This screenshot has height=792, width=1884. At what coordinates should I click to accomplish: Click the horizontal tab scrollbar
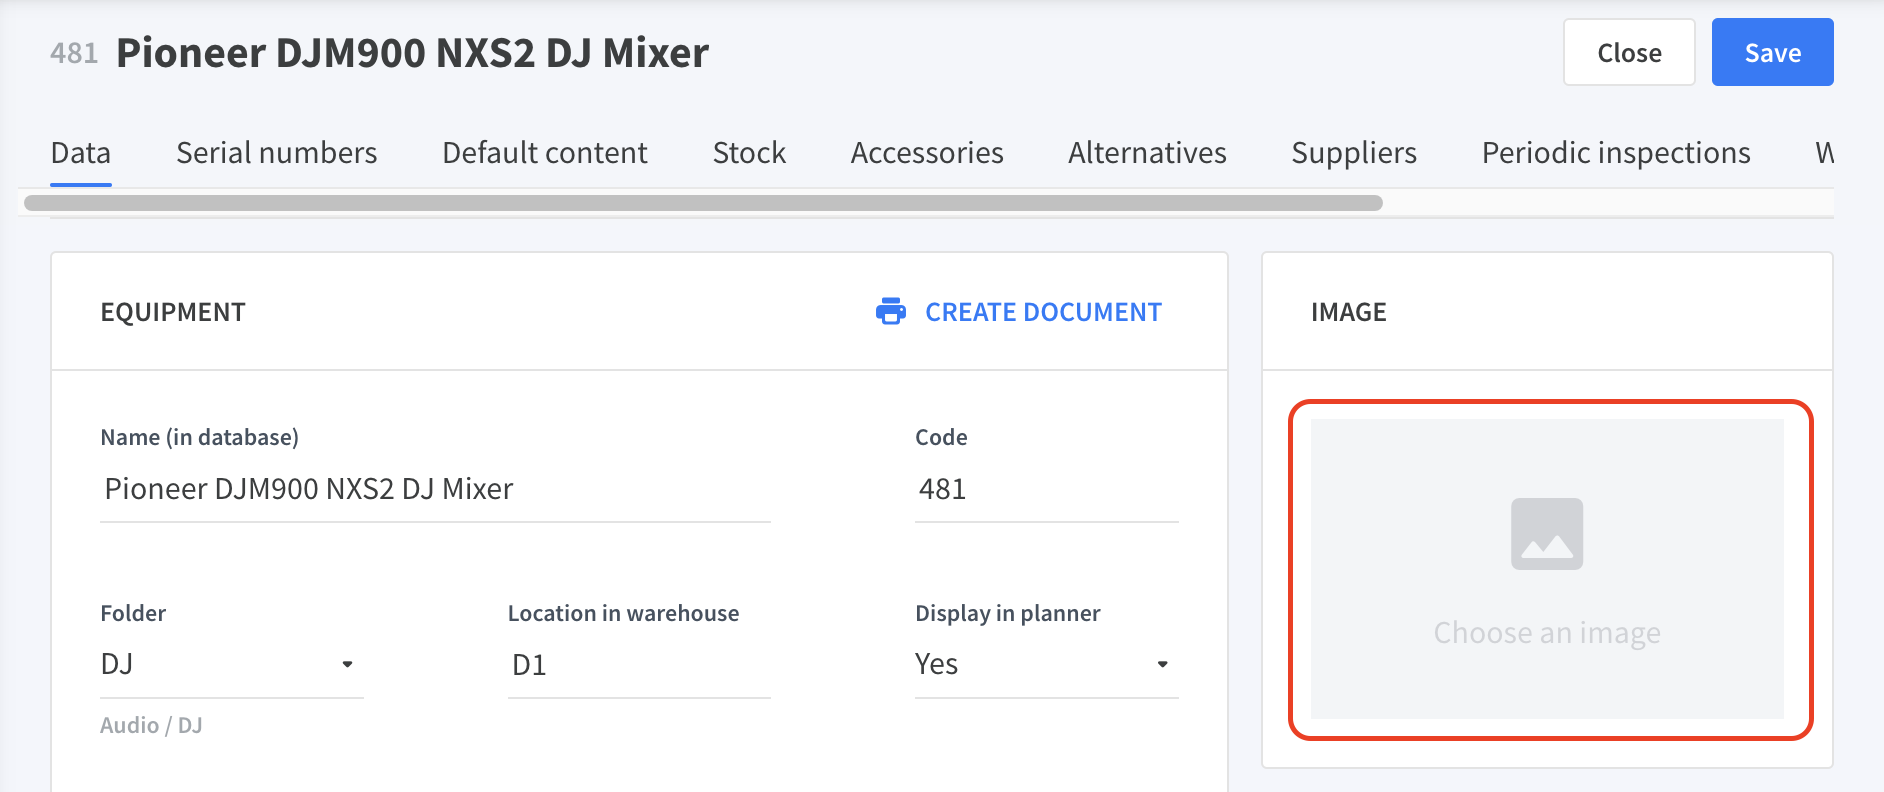pos(703,203)
